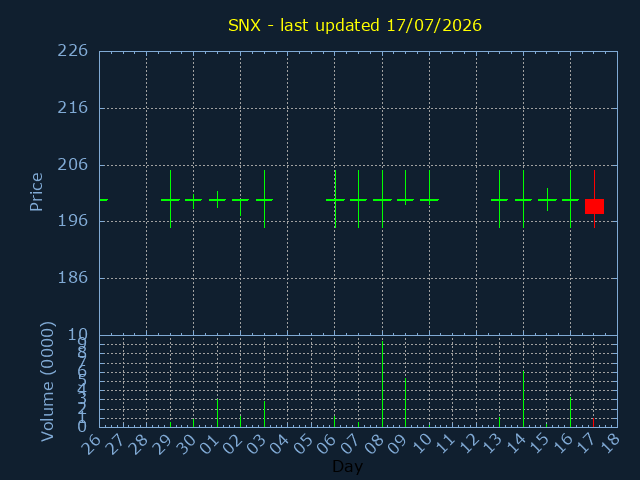
Task: Select the 226 price axis label
Action: pos(73,51)
